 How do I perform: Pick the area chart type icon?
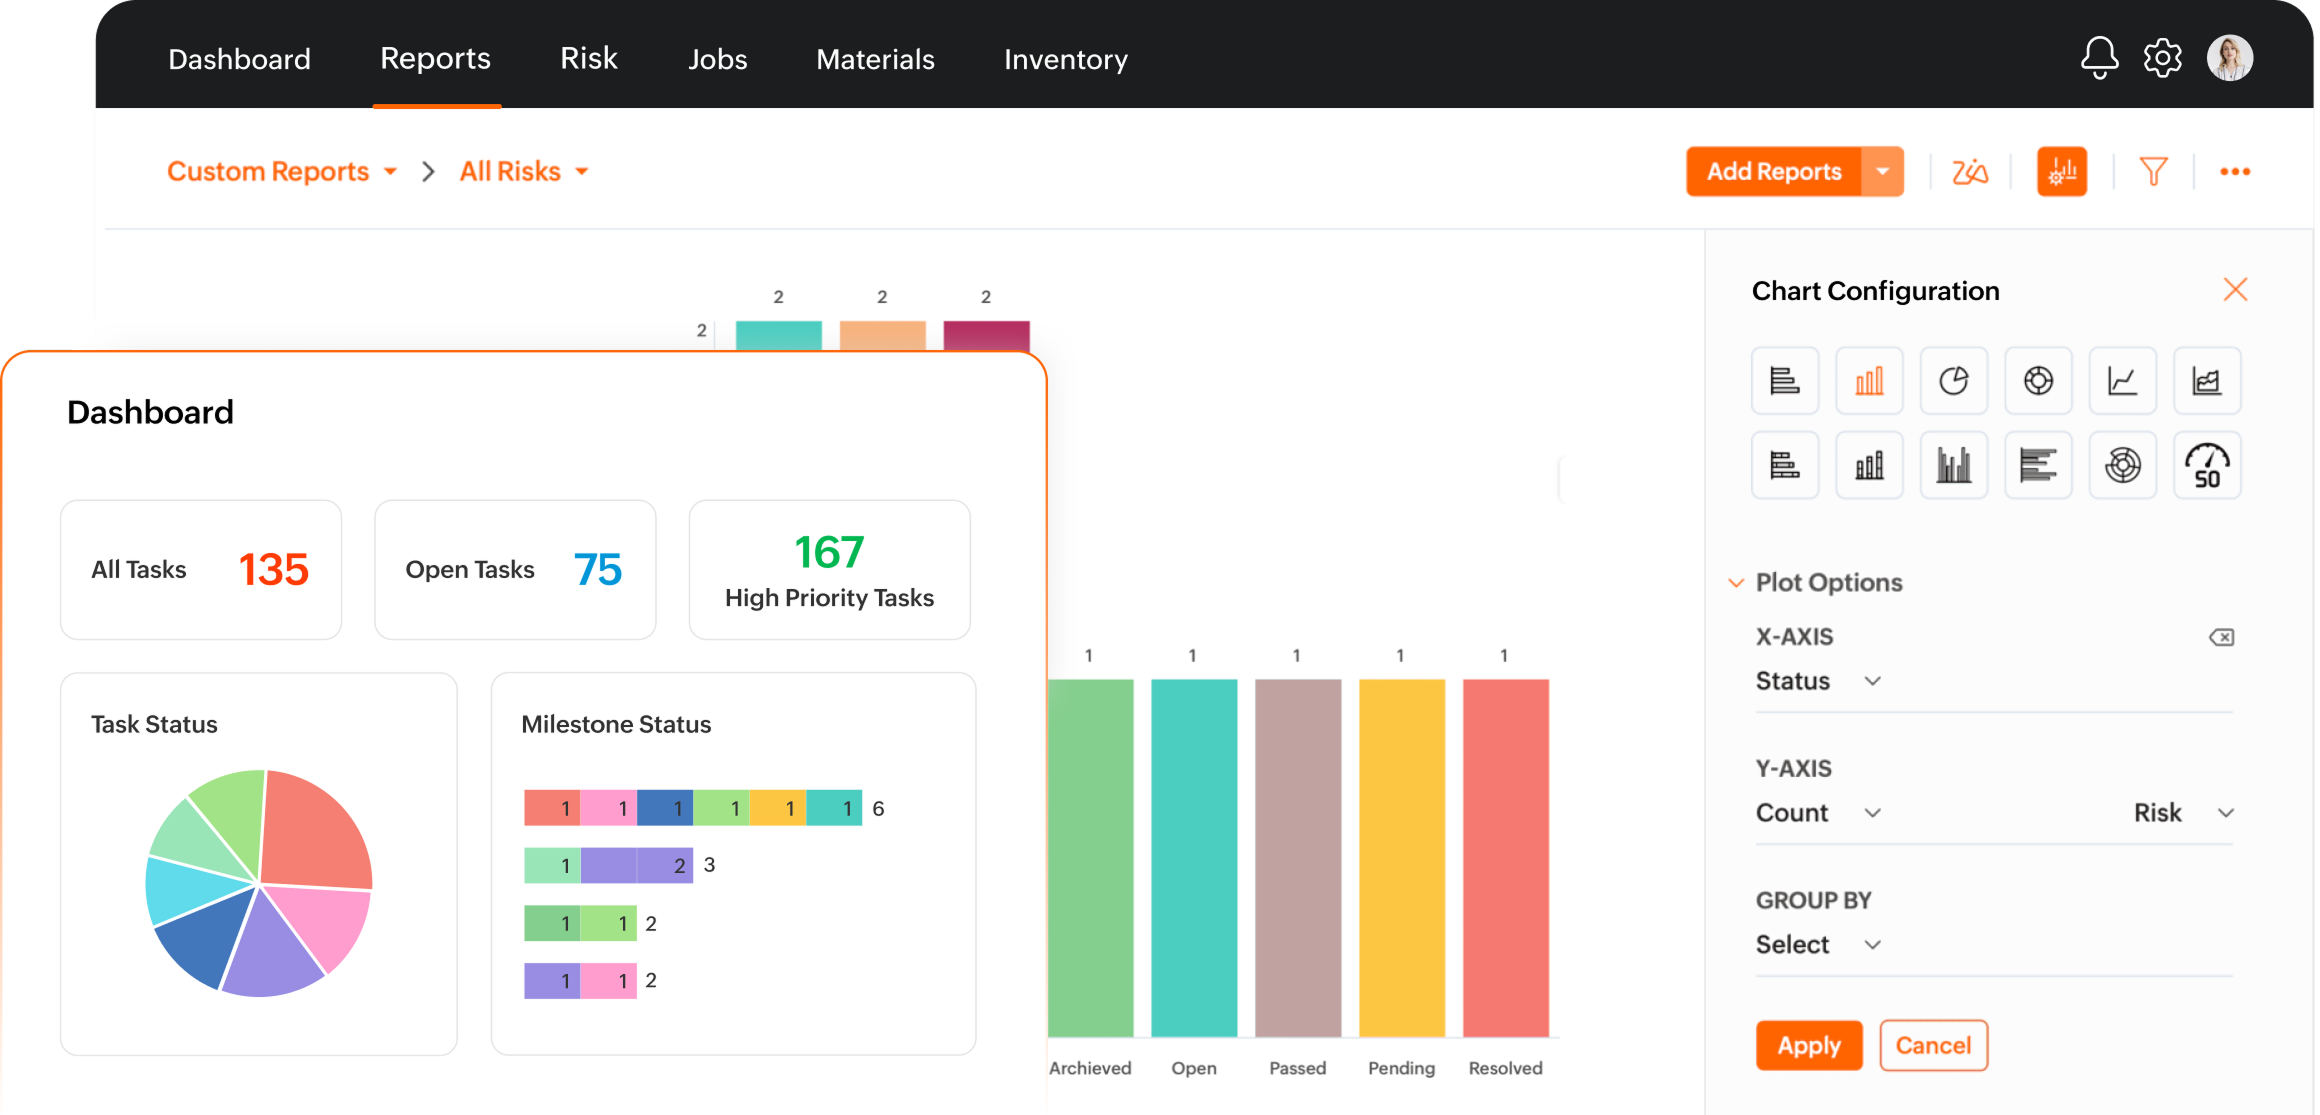tap(2207, 380)
